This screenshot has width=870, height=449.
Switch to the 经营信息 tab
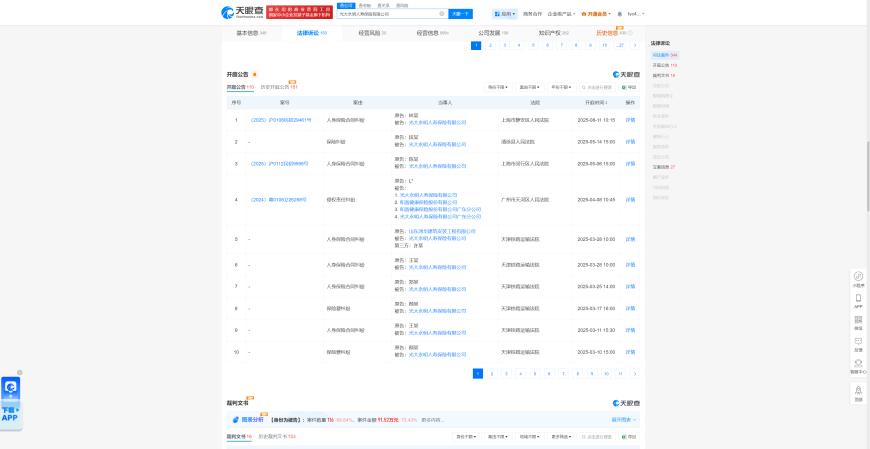coord(432,33)
